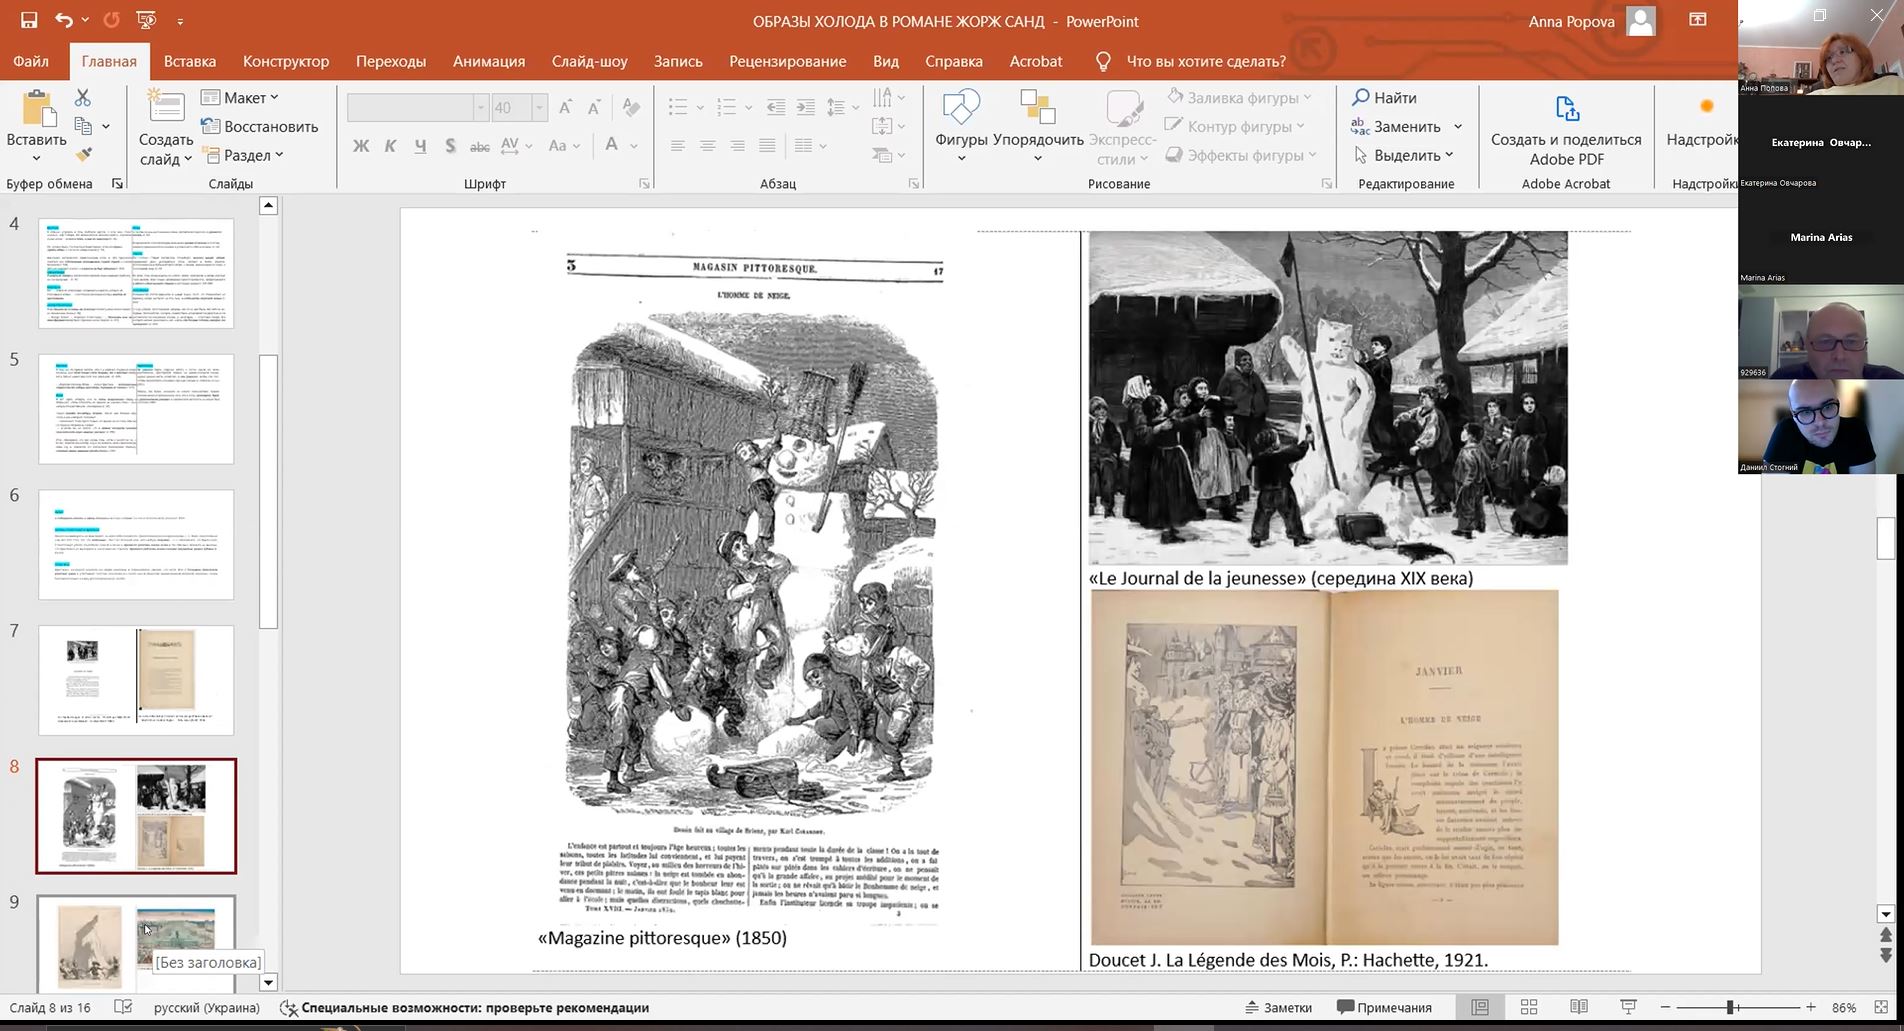Align text to the left
1904x1031 pixels.
point(677,146)
